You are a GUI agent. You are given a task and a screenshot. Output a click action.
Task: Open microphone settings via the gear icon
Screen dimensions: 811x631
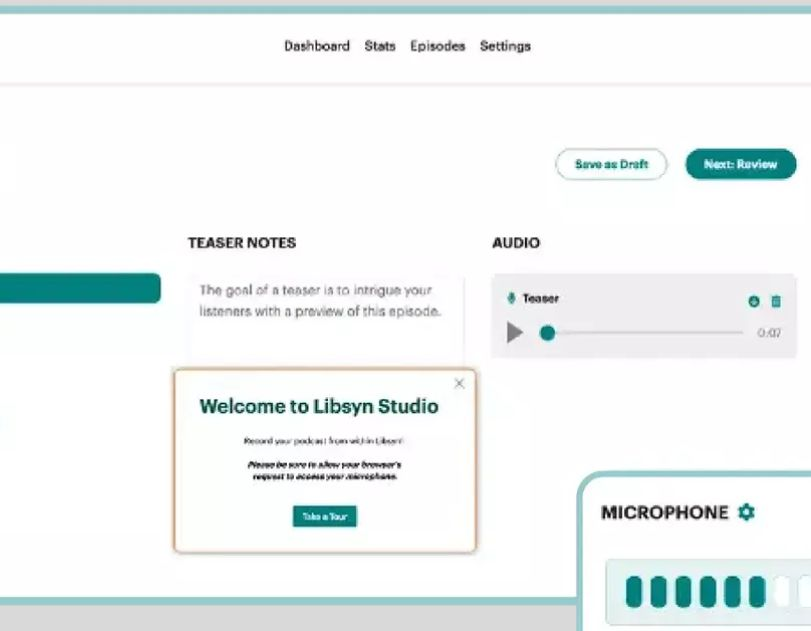tap(746, 512)
